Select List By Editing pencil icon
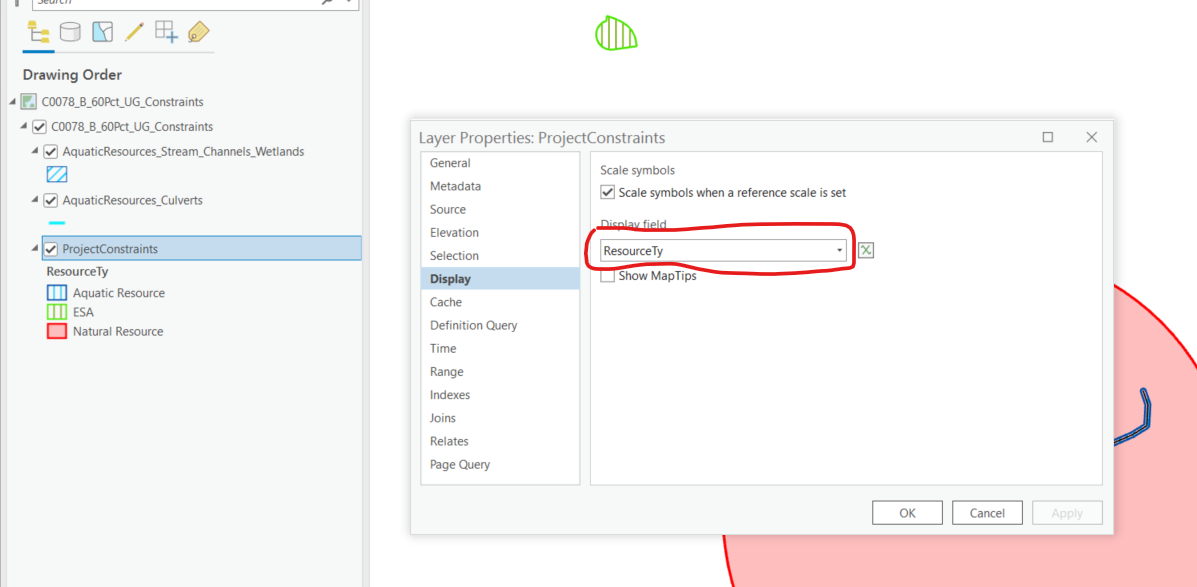Screen dimensions: 1197x587 point(134,31)
